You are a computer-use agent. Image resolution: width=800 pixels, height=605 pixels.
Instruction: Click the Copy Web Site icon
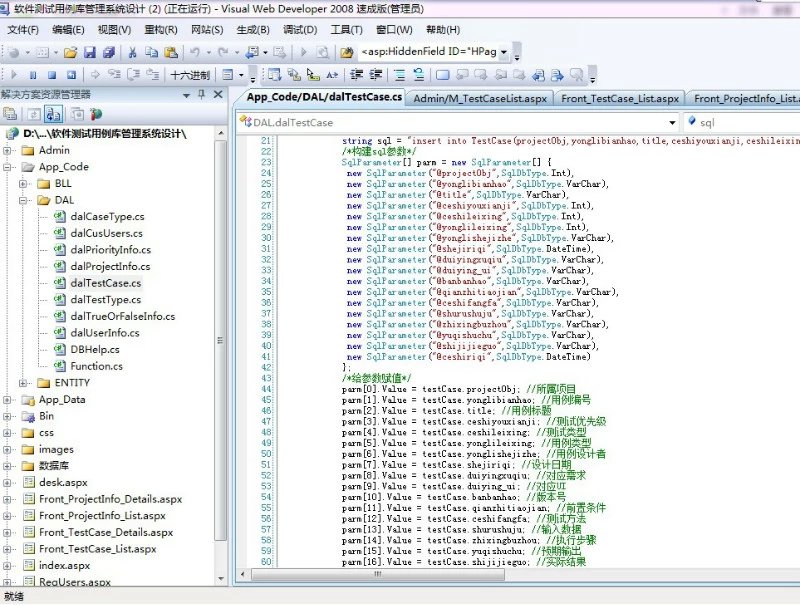point(78,114)
